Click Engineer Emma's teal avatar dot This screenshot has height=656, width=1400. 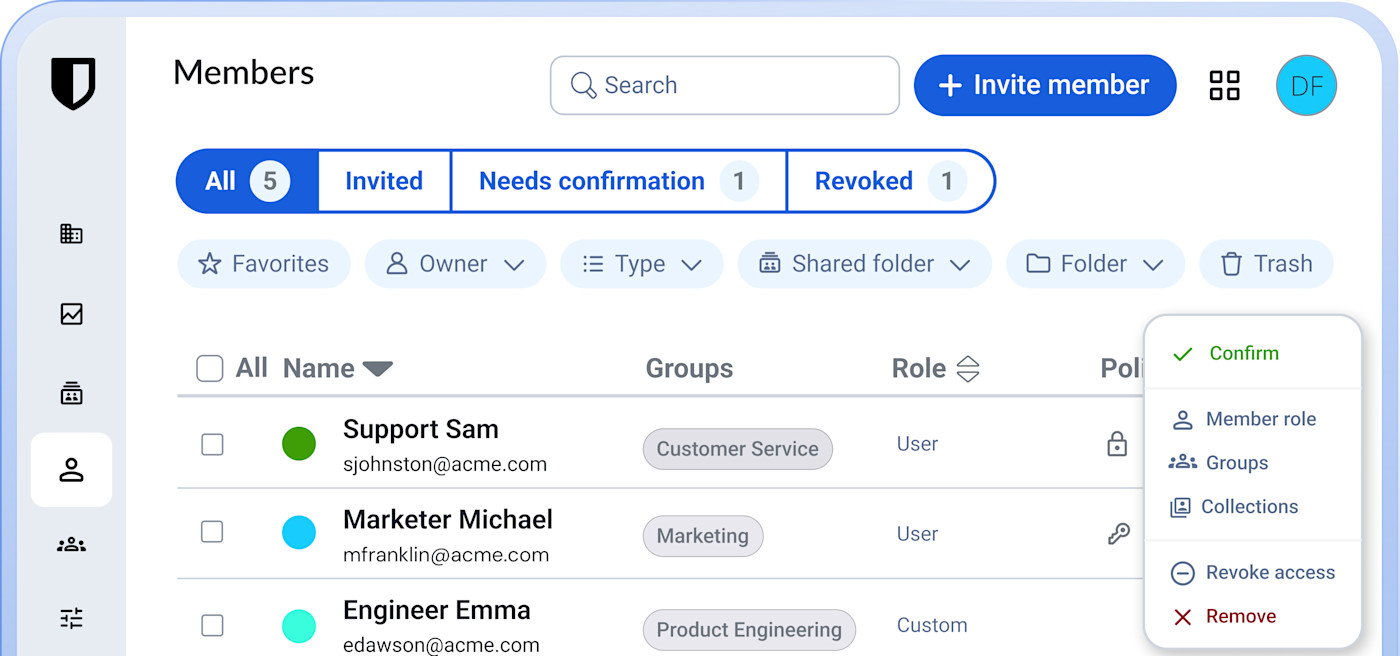(x=299, y=626)
